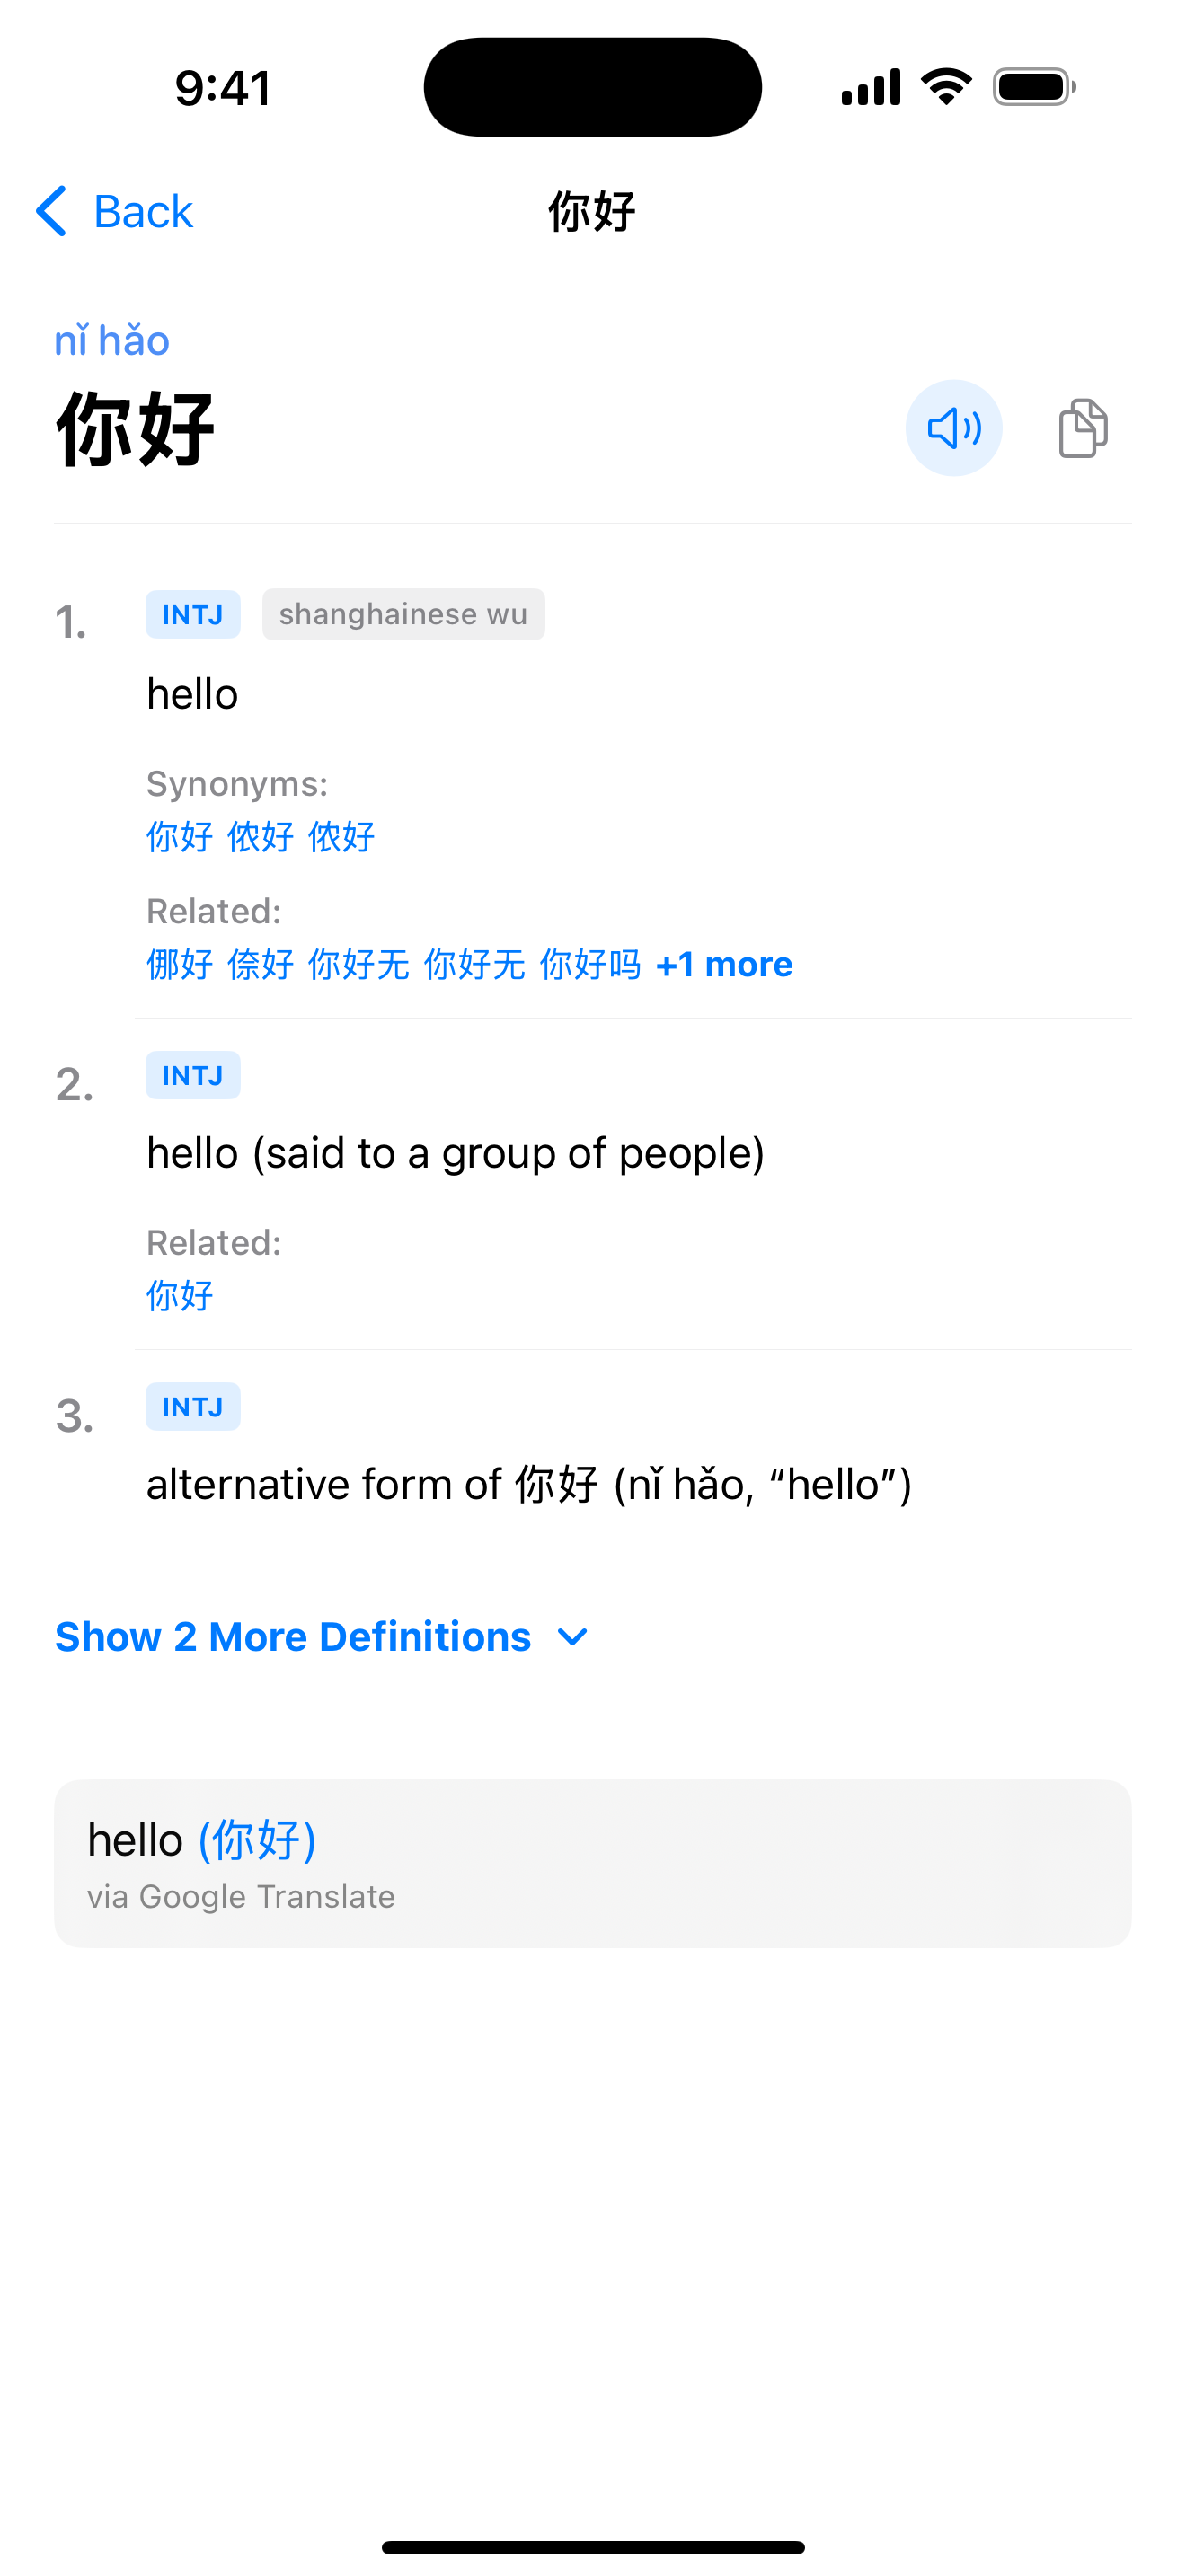The image size is (1186, 2576).
Task: Open related word 你好 under definition 2
Action: [x=180, y=1295]
